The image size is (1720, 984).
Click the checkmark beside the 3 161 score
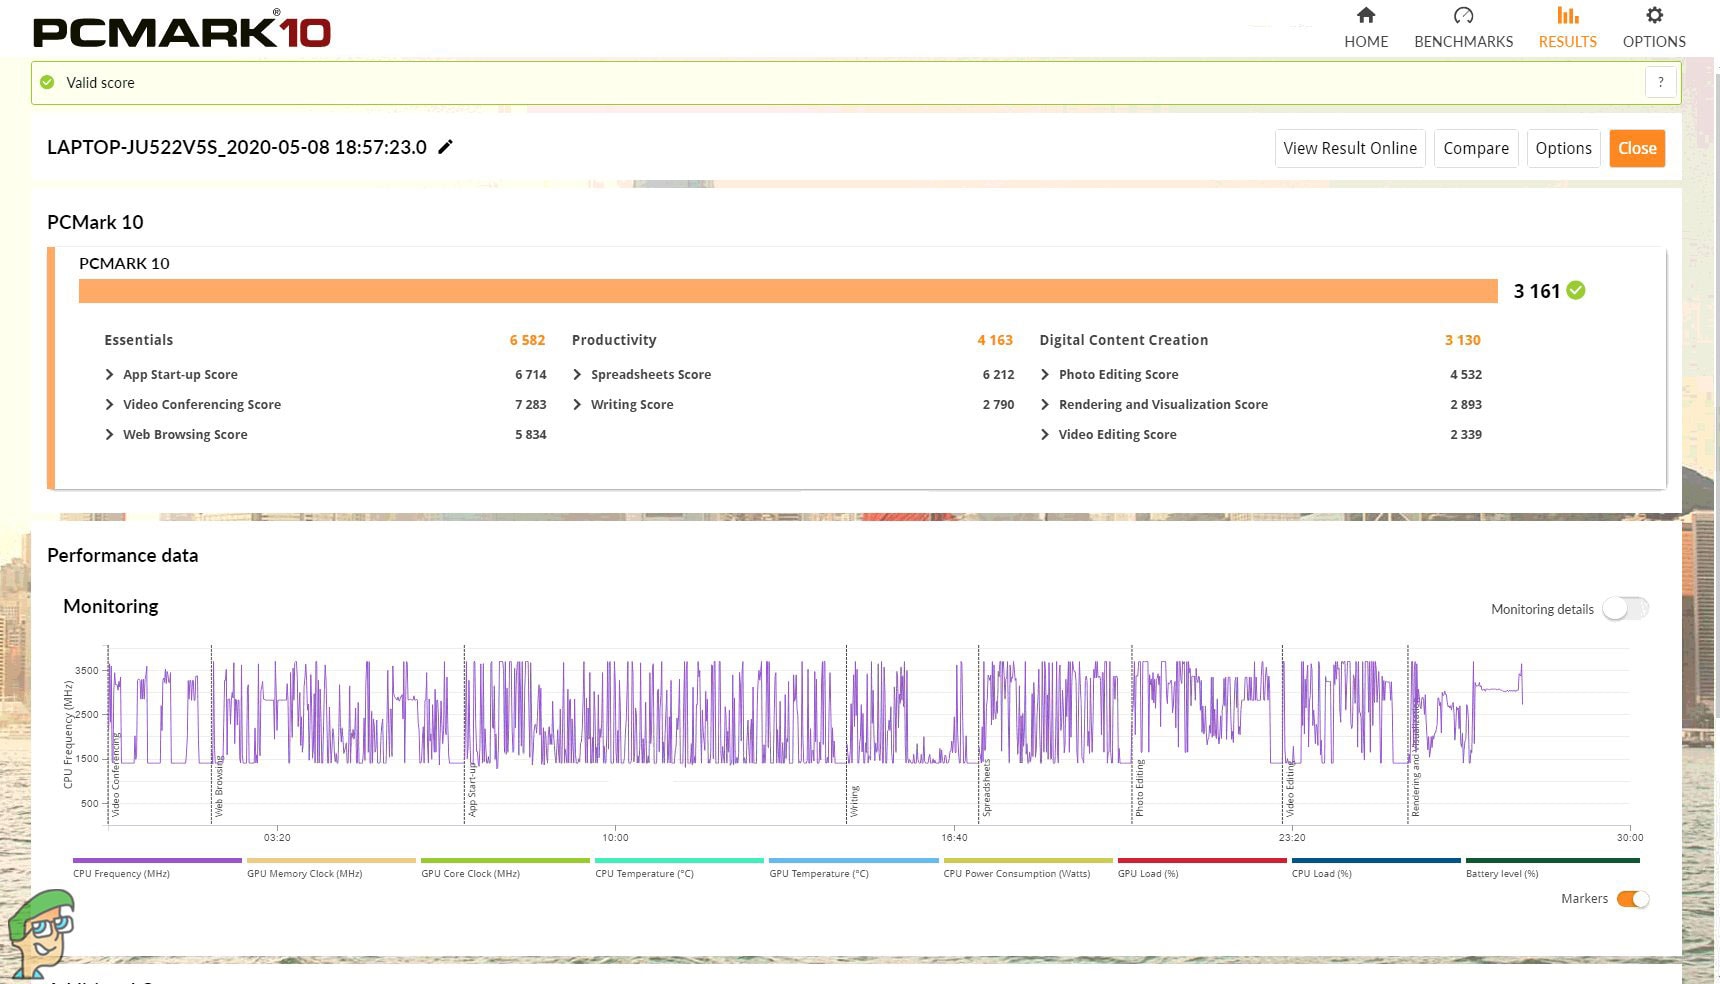tap(1576, 291)
